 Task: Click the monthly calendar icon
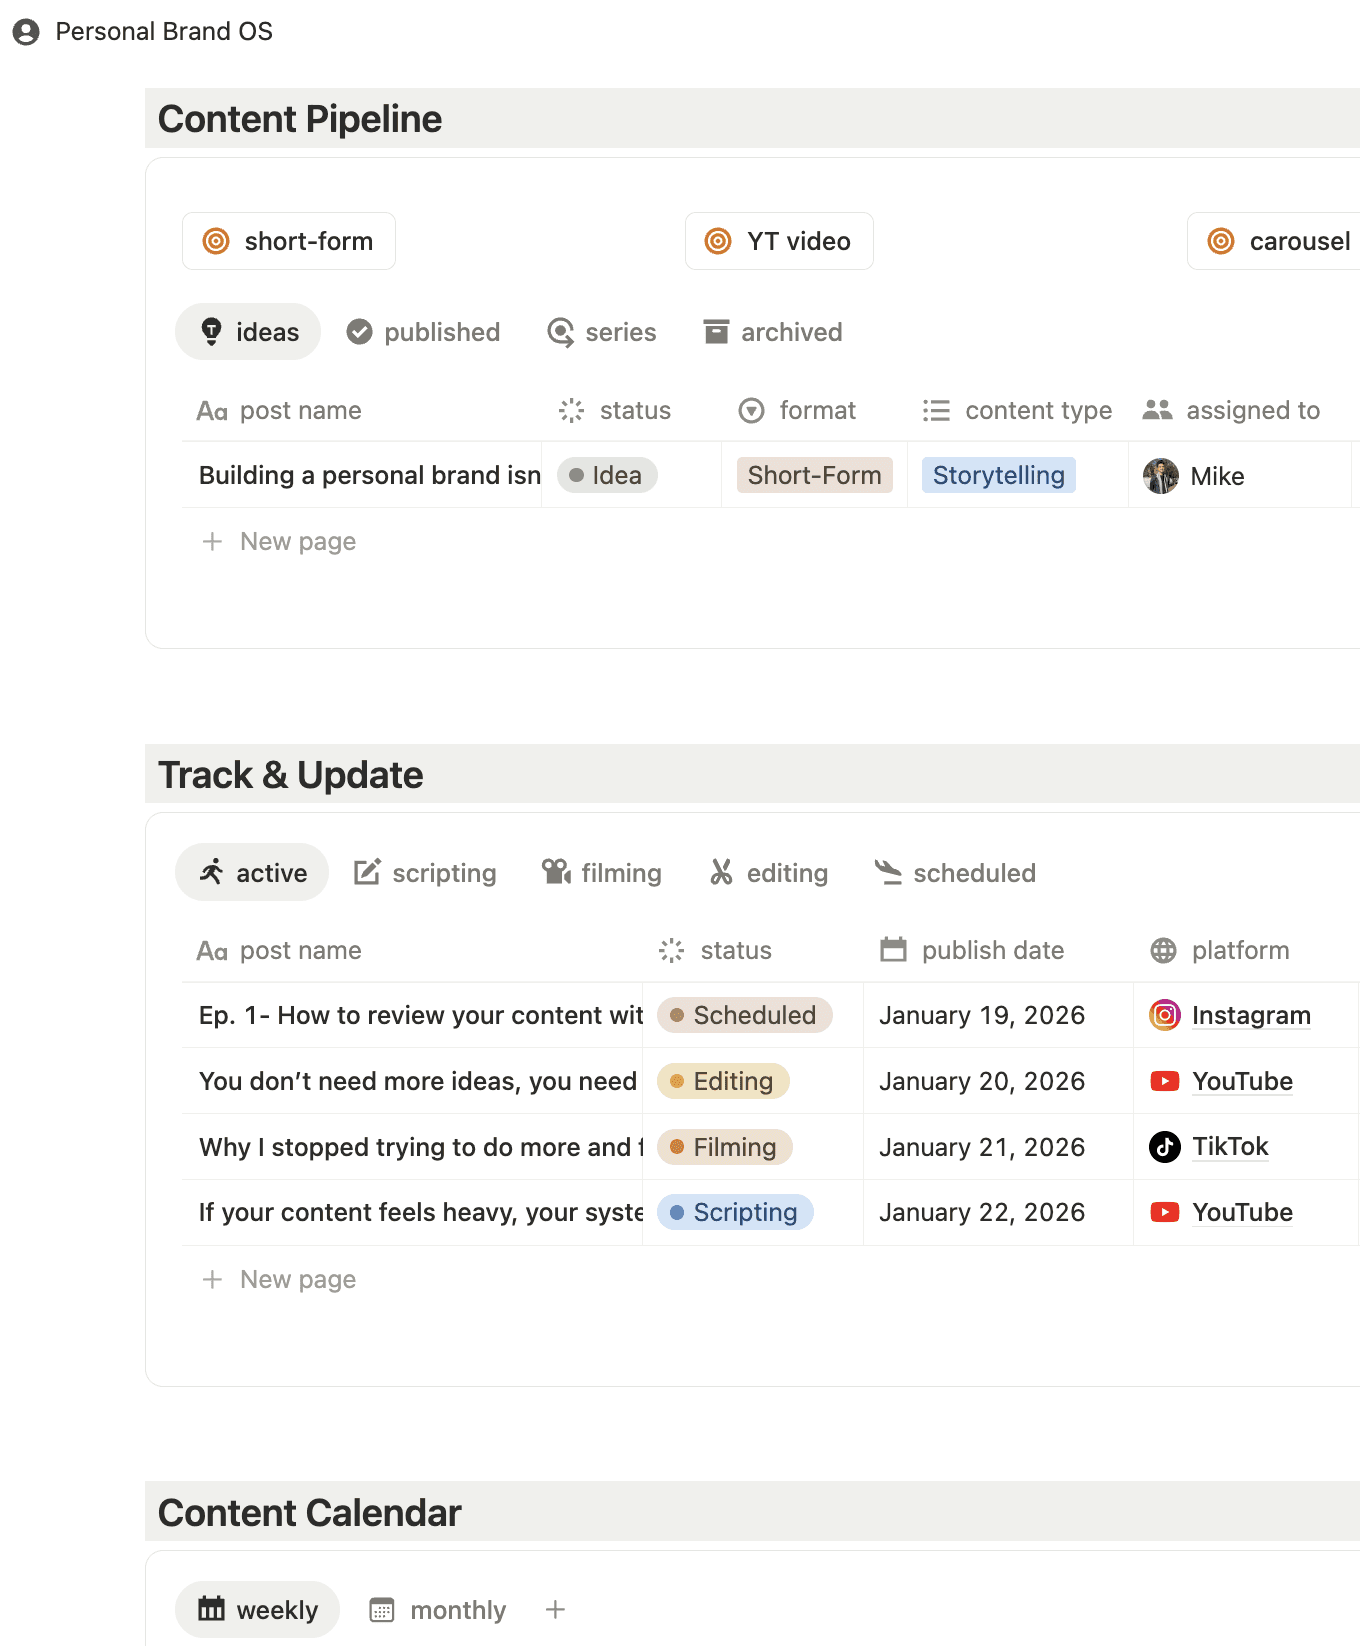point(382,1609)
